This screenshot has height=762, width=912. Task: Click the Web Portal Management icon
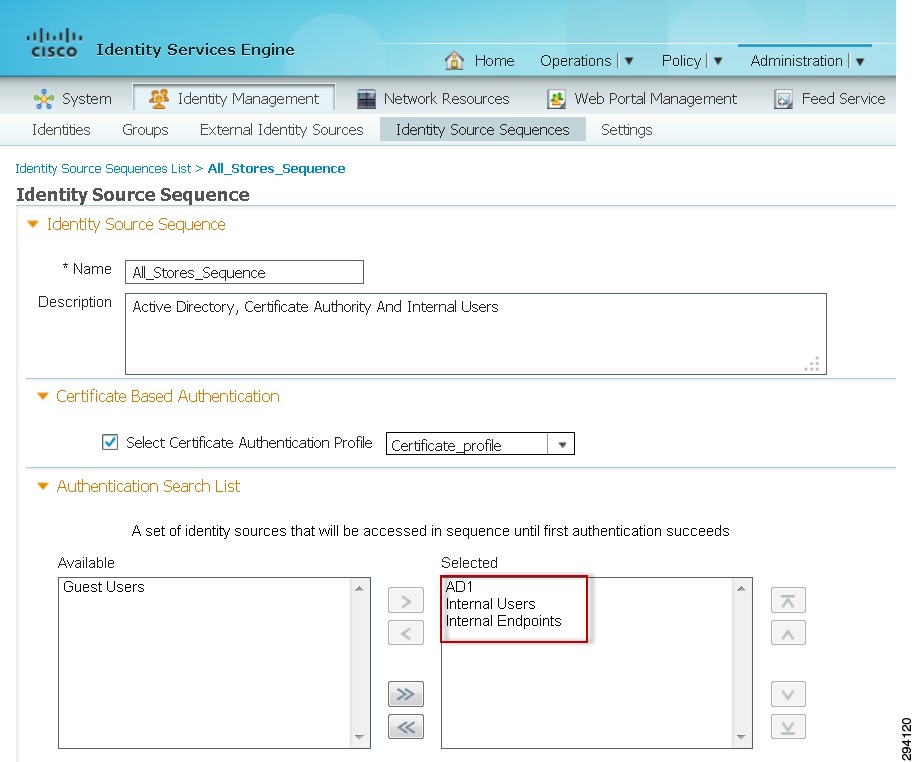557,99
